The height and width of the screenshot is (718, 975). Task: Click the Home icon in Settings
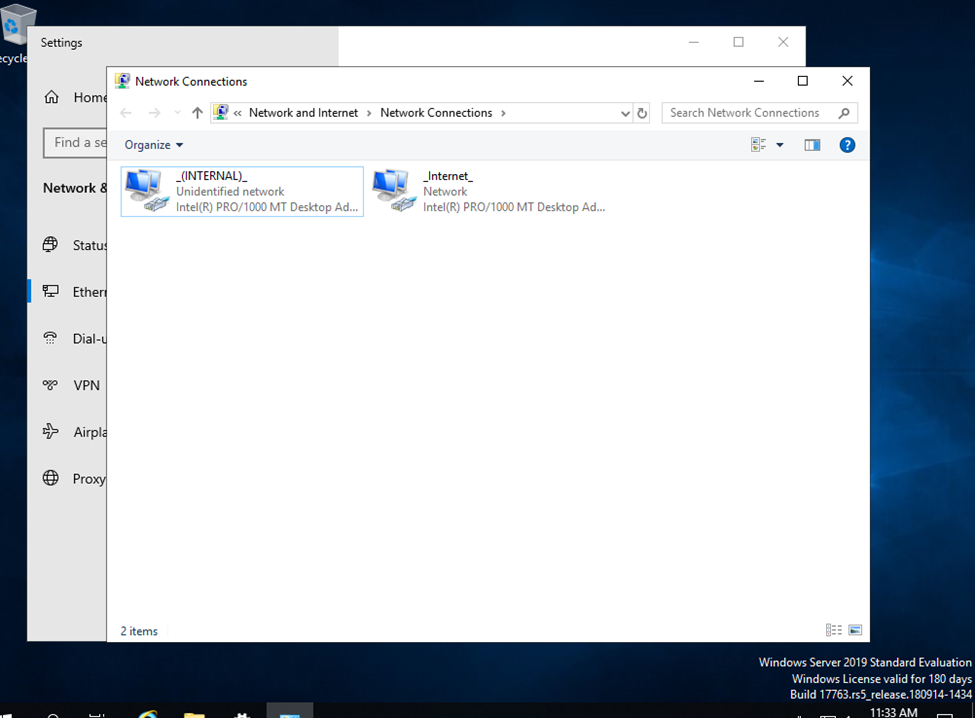[52, 97]
